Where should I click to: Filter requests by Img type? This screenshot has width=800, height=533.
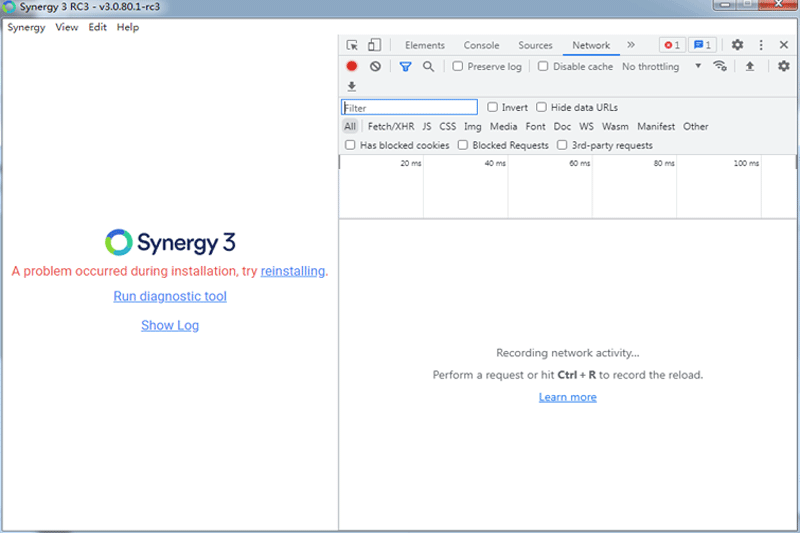click(x=472, y=126)
